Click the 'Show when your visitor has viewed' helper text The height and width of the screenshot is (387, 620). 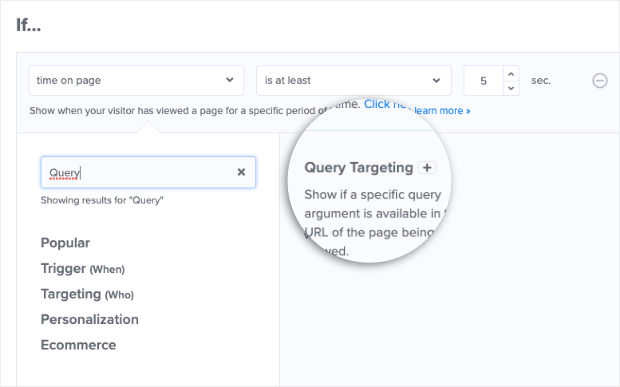coord(178,111)
